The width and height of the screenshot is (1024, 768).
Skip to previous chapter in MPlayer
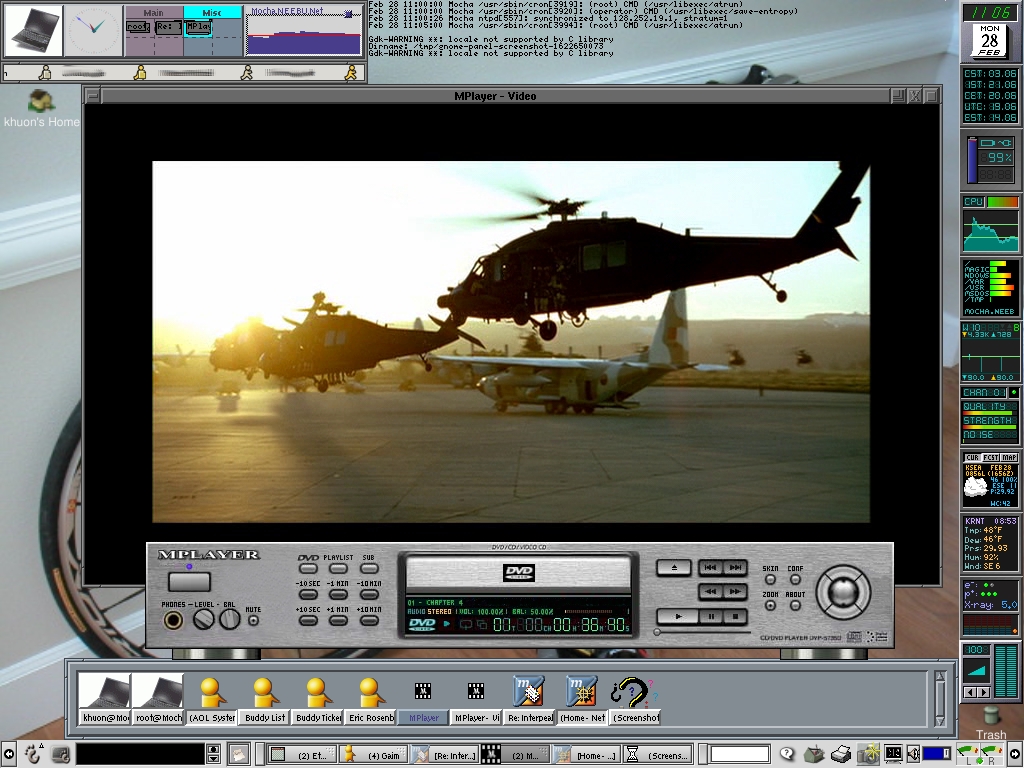click(711, 568)
